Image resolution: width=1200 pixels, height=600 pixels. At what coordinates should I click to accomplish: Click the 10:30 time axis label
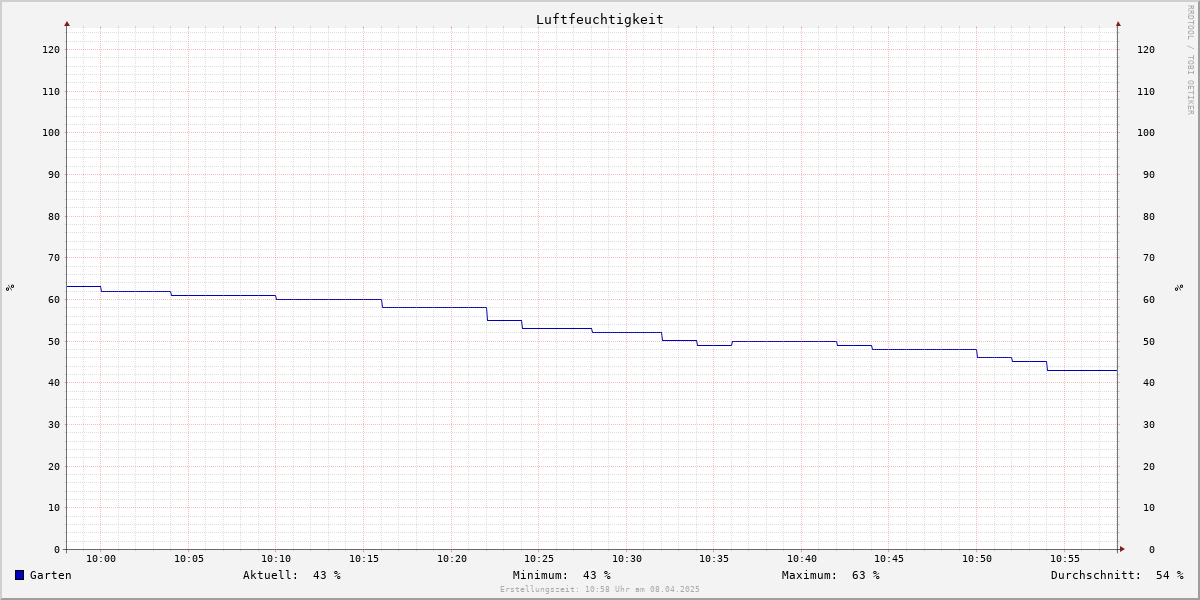(x=627, y=559)
